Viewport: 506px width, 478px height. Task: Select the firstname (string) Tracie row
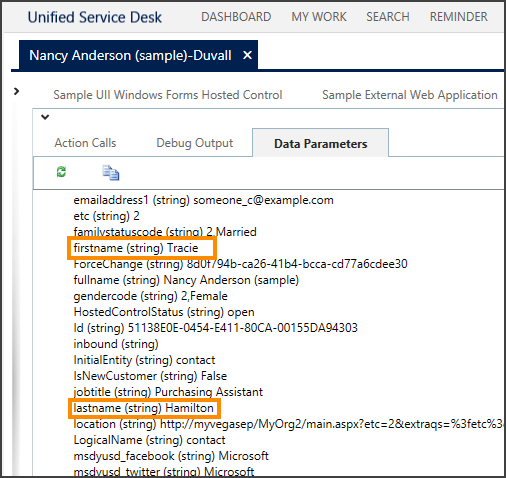(136, 248)
